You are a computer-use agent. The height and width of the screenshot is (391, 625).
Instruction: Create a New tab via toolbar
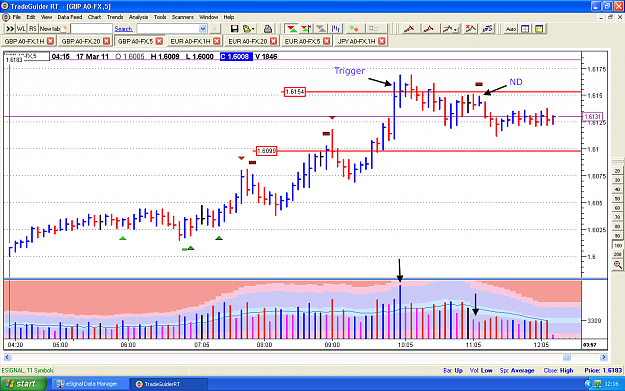coord(53,29)
